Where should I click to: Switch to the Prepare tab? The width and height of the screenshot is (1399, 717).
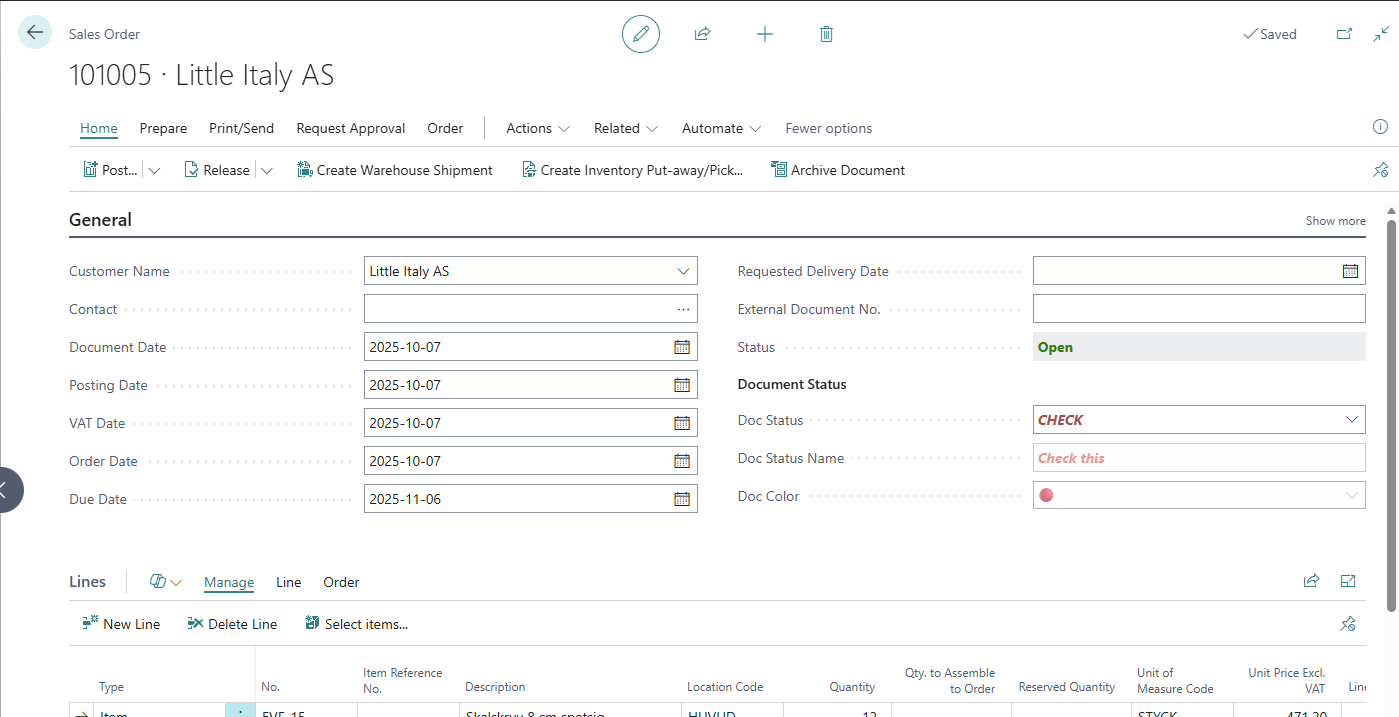coord(163,128)
